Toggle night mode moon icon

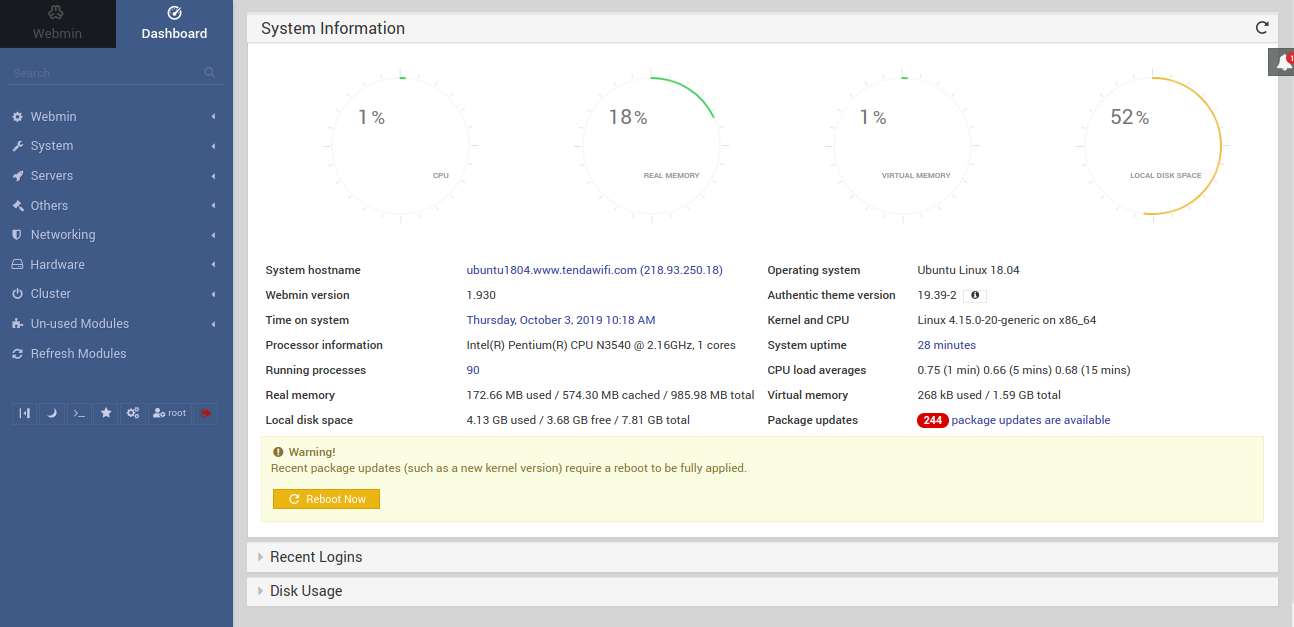(x=51, y=413)
